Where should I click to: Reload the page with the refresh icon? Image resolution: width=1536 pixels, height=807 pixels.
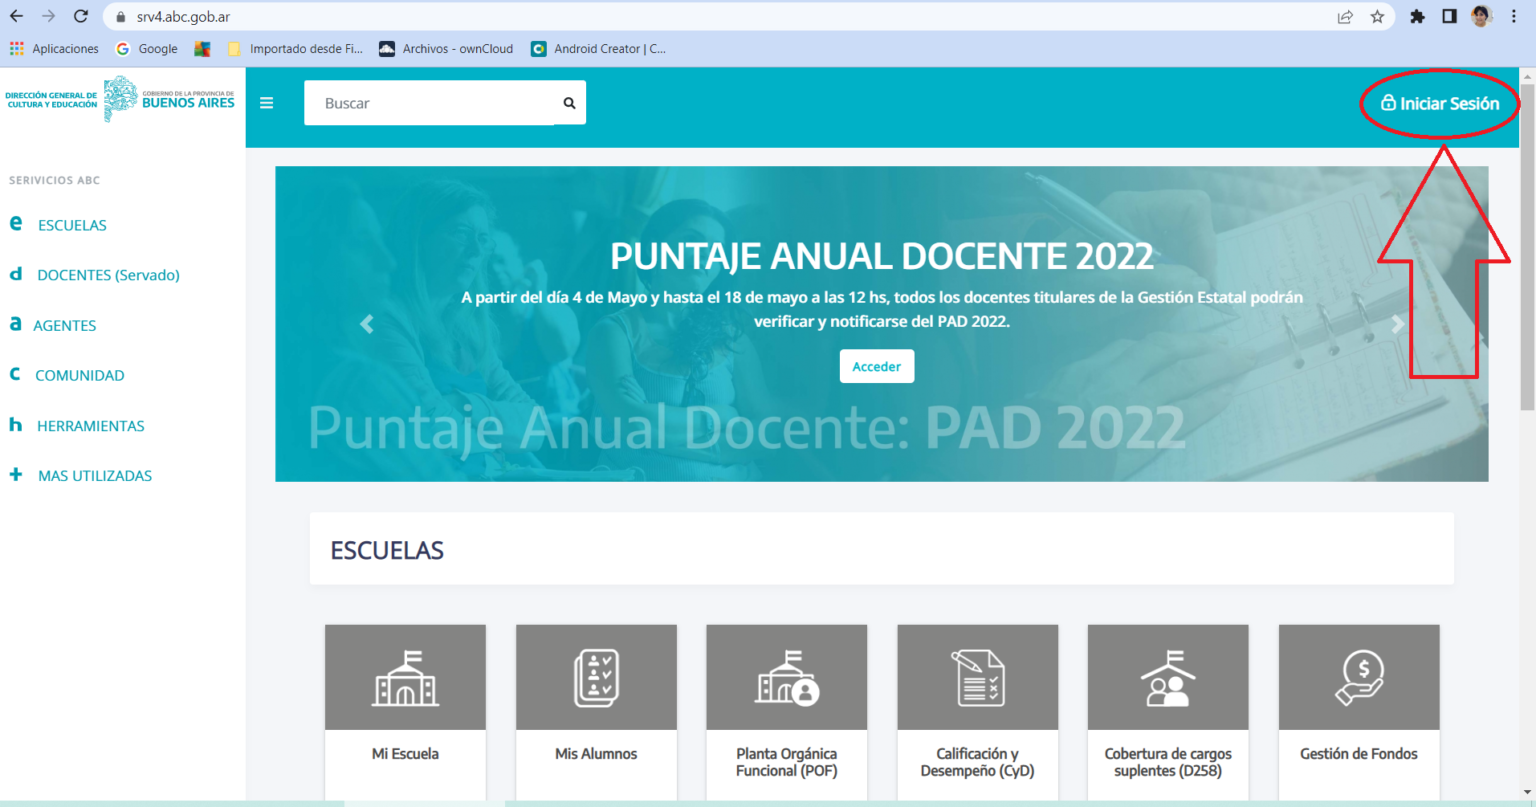(81, 17)
